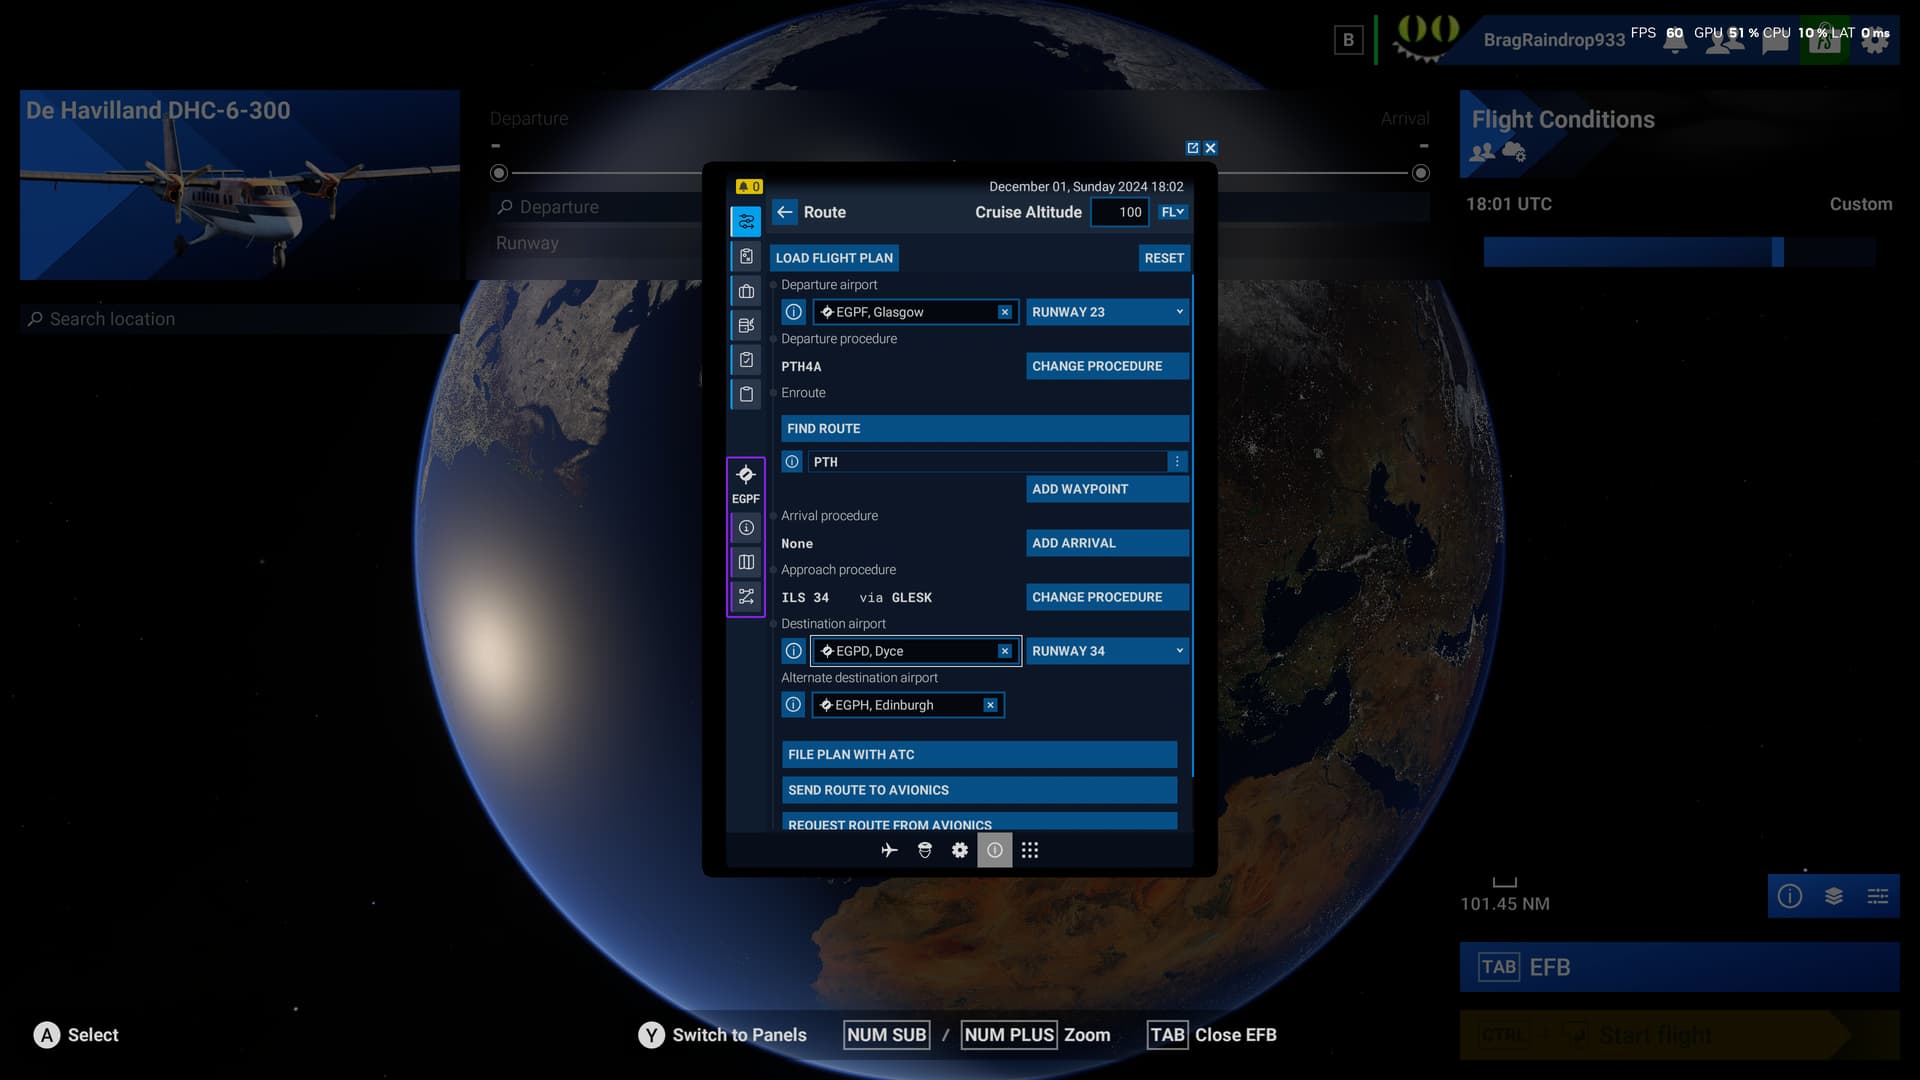
Task: Click the EGPF airport shortcut icon
Action: click(x=746, y=475)
